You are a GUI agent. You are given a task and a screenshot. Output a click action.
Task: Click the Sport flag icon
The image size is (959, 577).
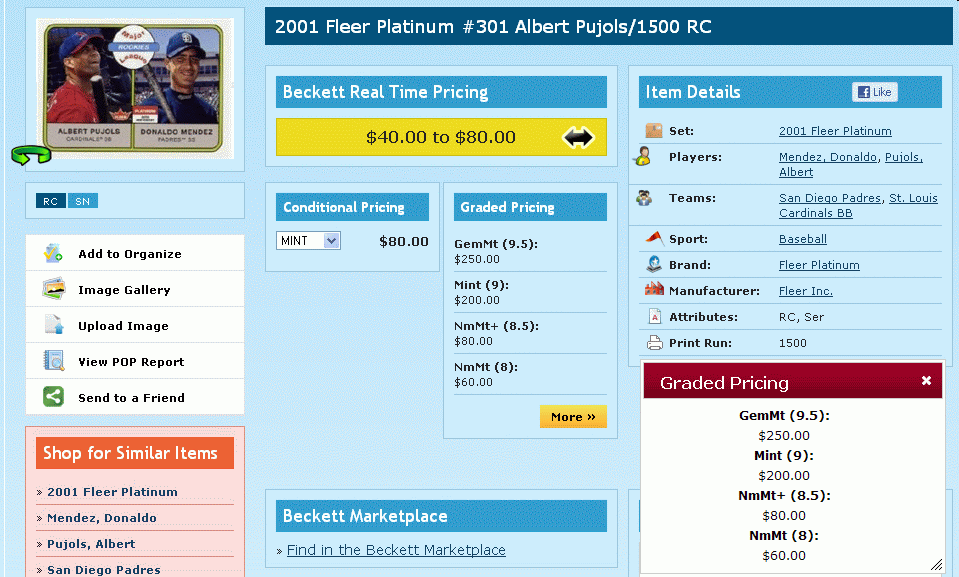(x=654, y=238)
